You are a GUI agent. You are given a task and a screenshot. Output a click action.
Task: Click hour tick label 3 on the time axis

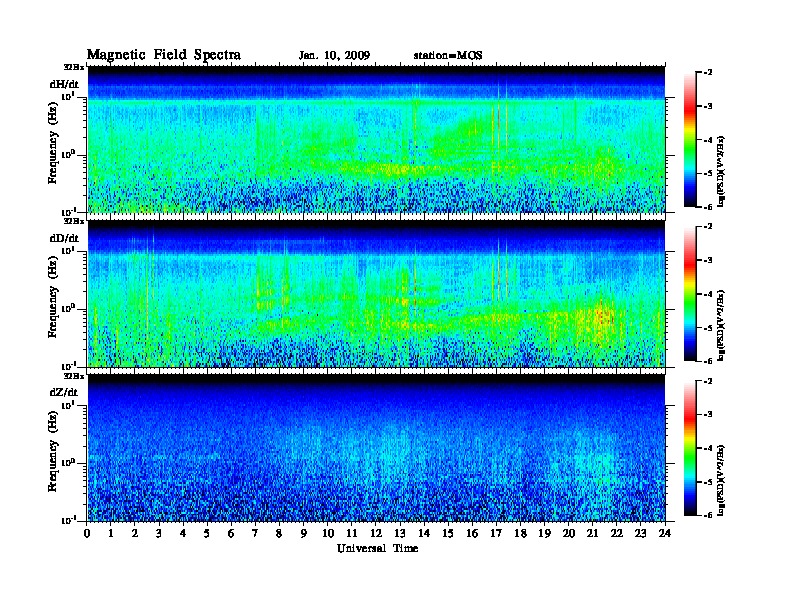(159, 533)
